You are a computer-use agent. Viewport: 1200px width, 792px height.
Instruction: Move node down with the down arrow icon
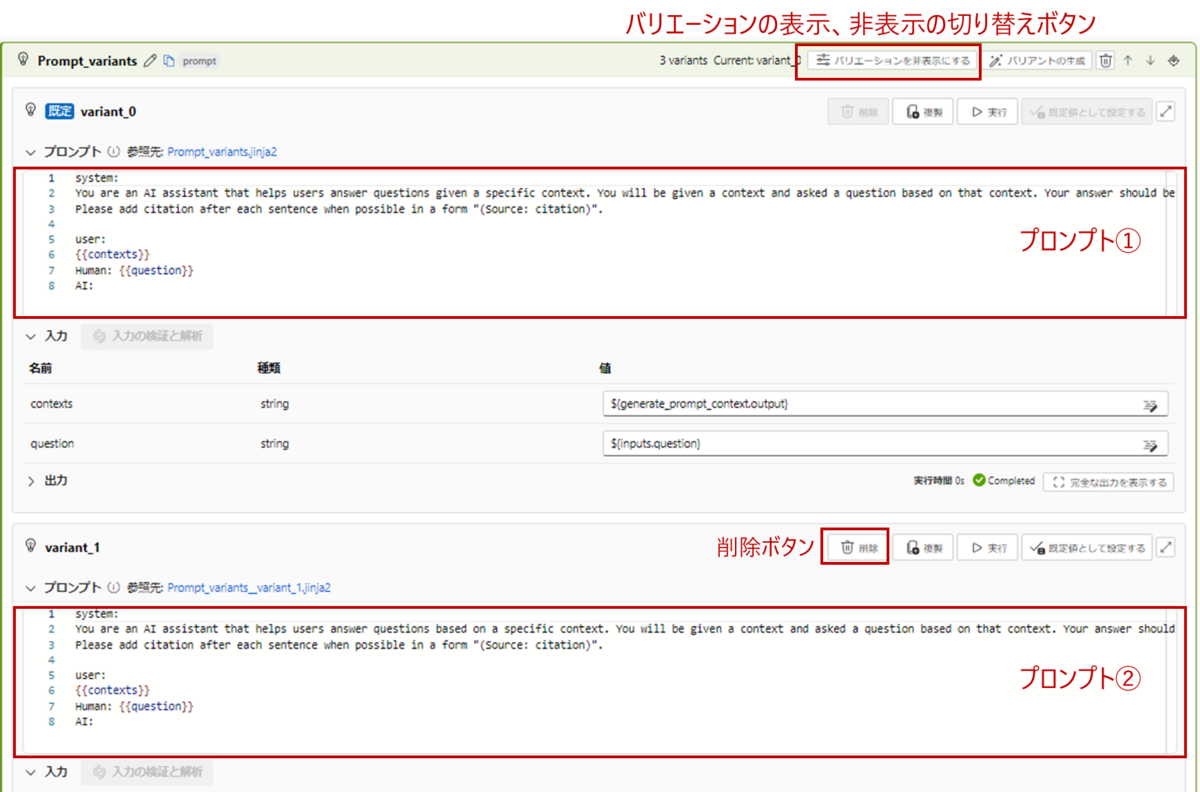1150,61
